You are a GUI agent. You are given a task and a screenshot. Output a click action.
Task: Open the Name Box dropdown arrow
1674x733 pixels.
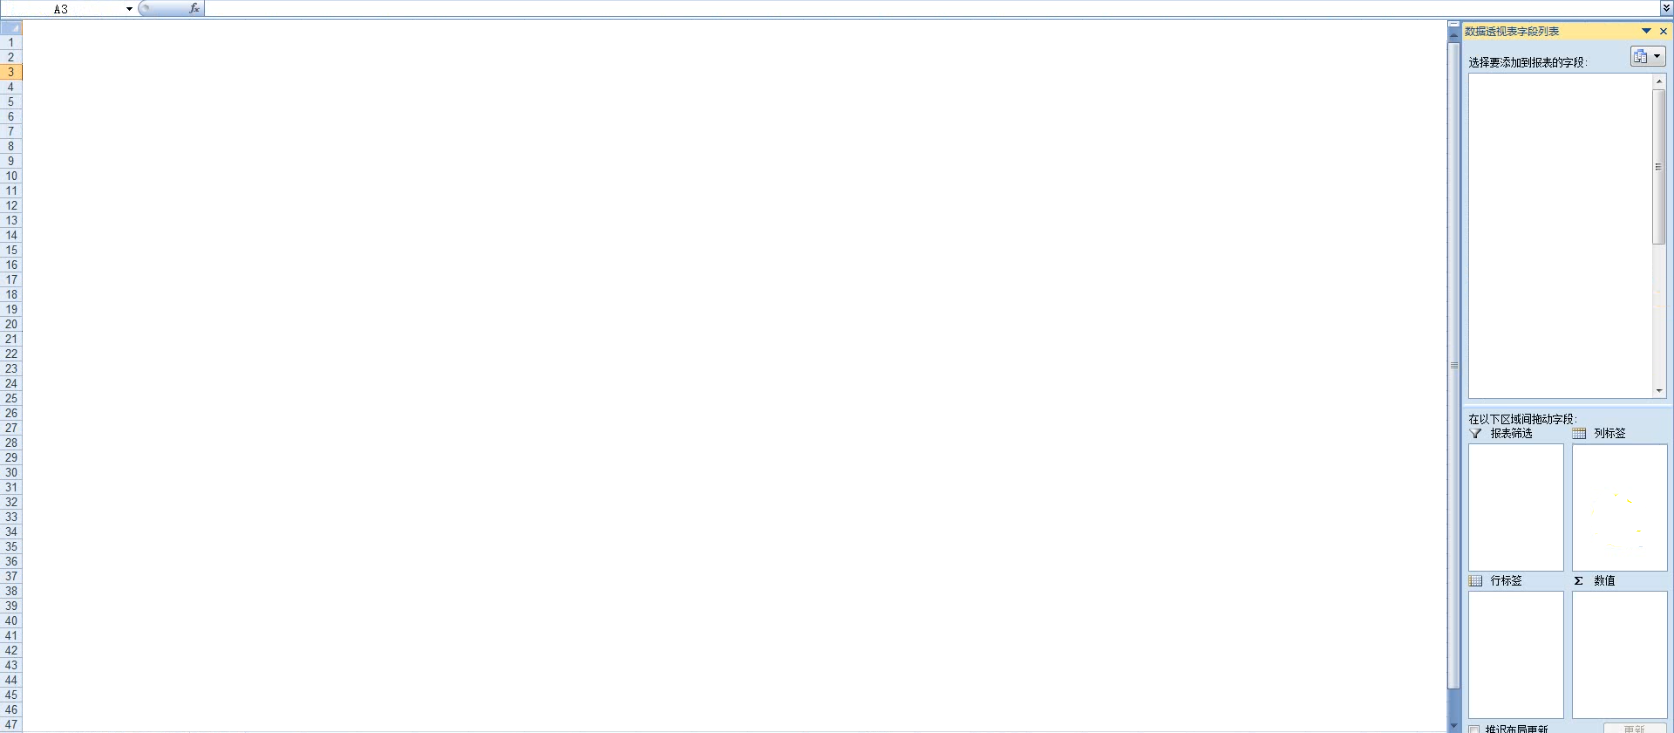pos(129,9)
